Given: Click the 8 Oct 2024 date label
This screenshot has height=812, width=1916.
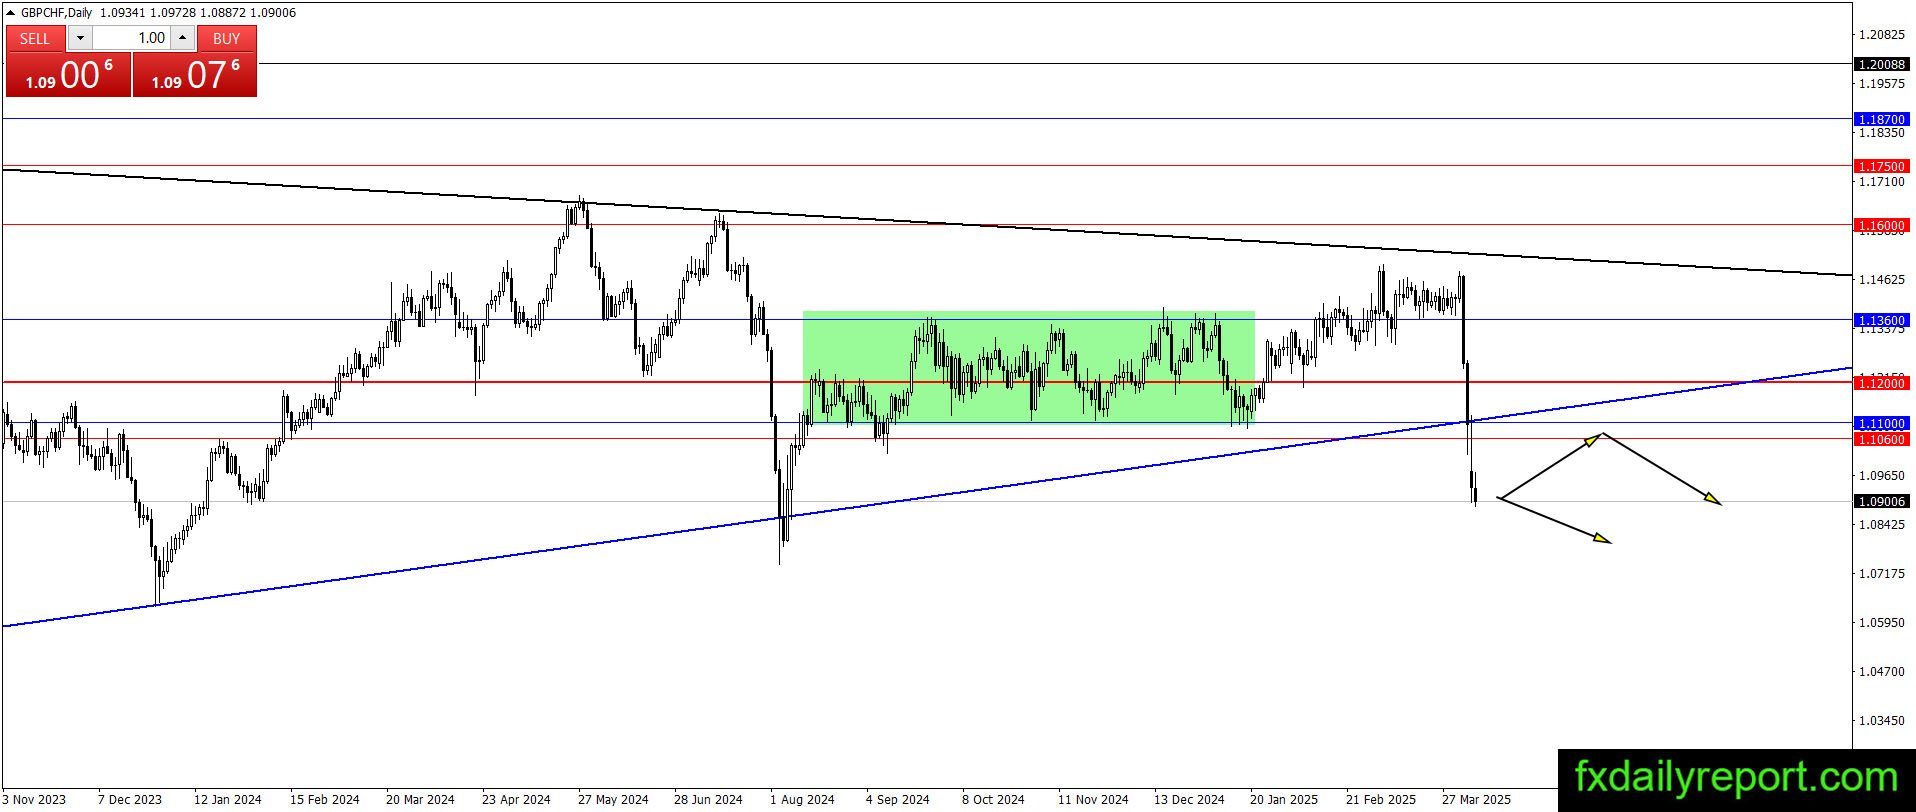Looking at the screenshot, I should [x=993, y=800].
